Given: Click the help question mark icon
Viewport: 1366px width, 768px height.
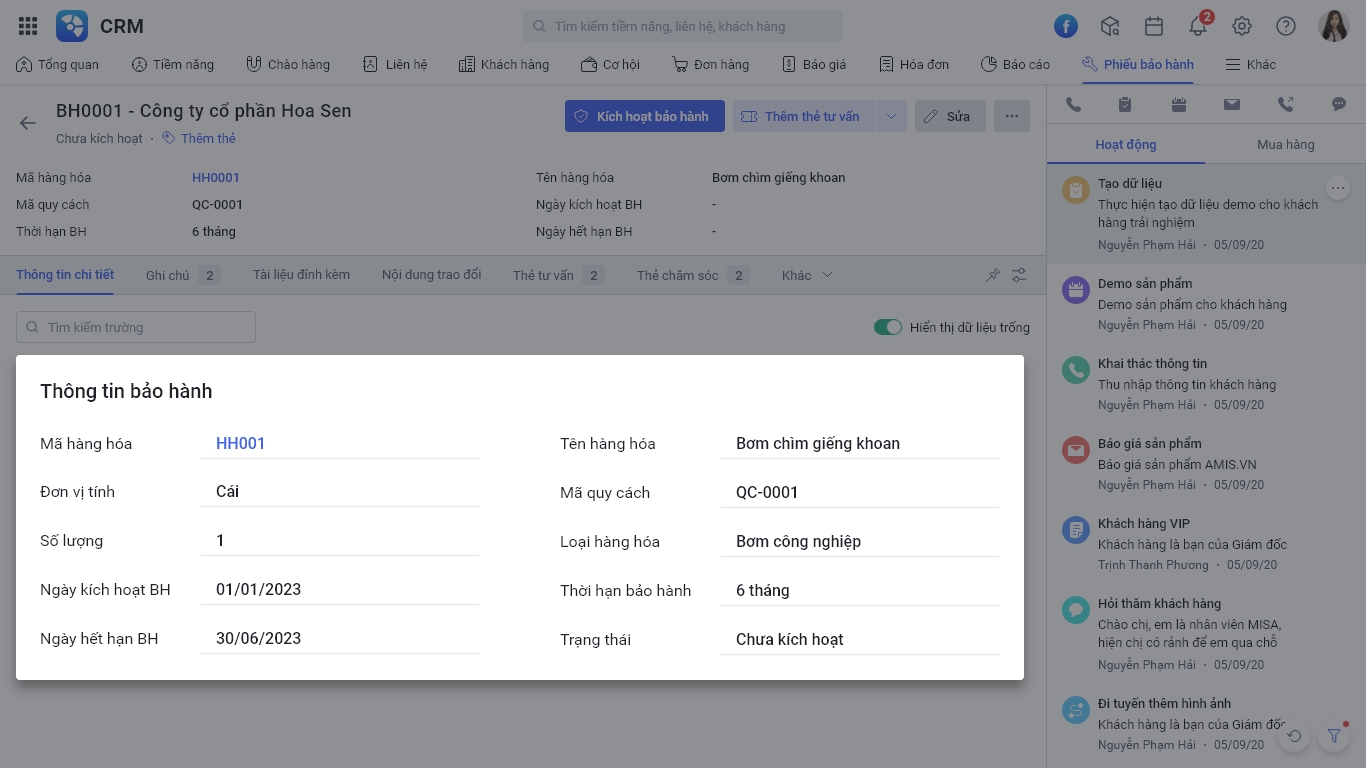Looking at the screenshot, I should pos(1286,26).
